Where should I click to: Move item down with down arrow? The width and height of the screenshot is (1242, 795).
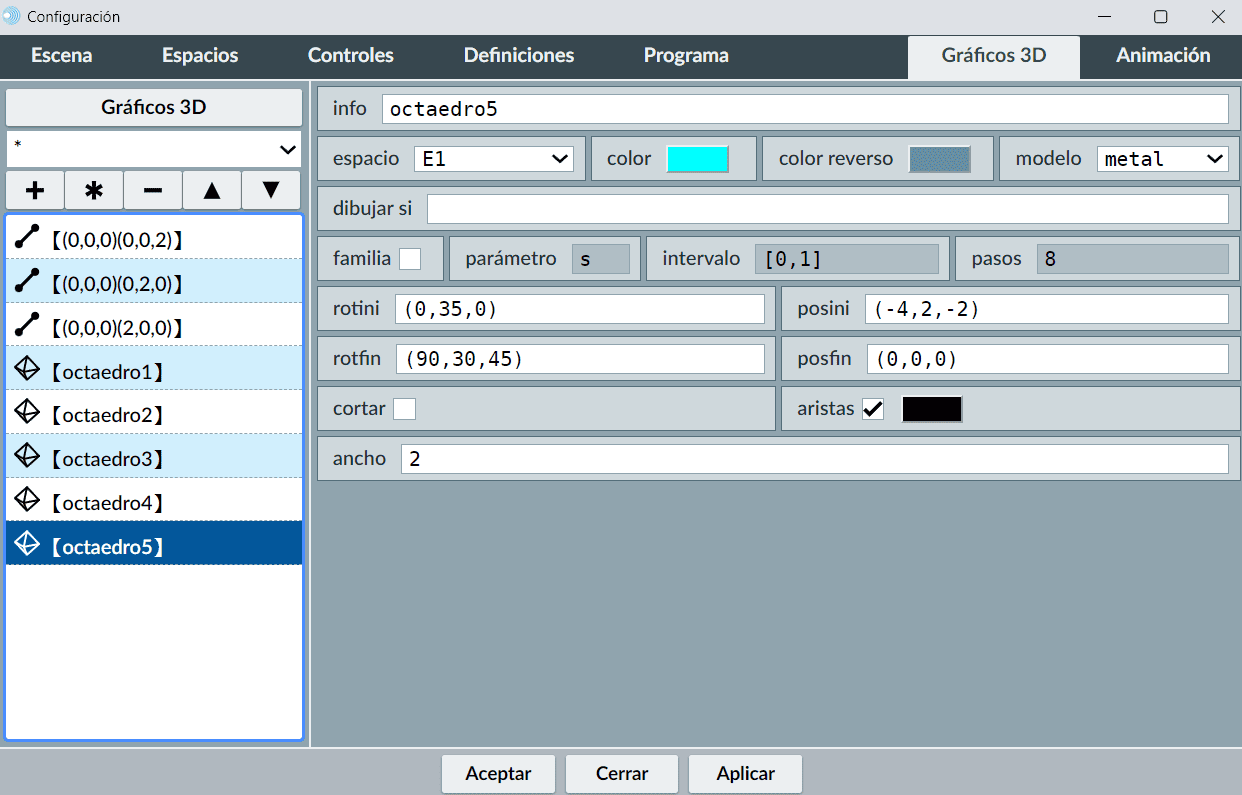(271, 190)
